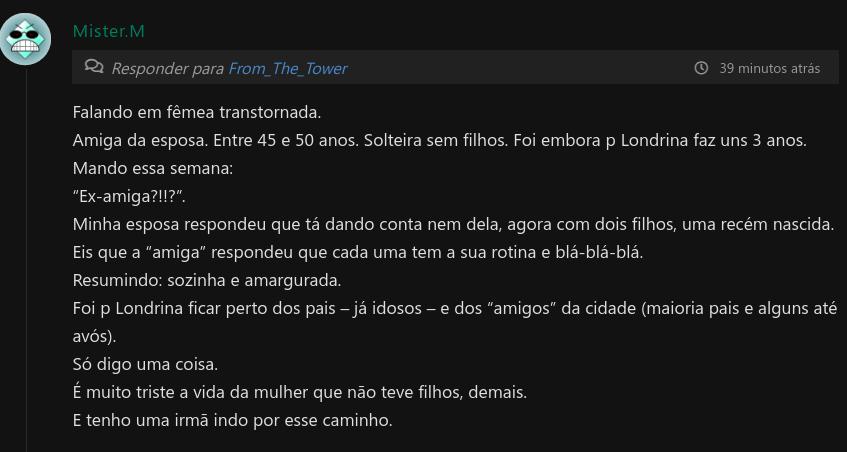The image size is (847, 452).
Task: Click the speech bubbles reply icon
Action: (x=94, y=67)
